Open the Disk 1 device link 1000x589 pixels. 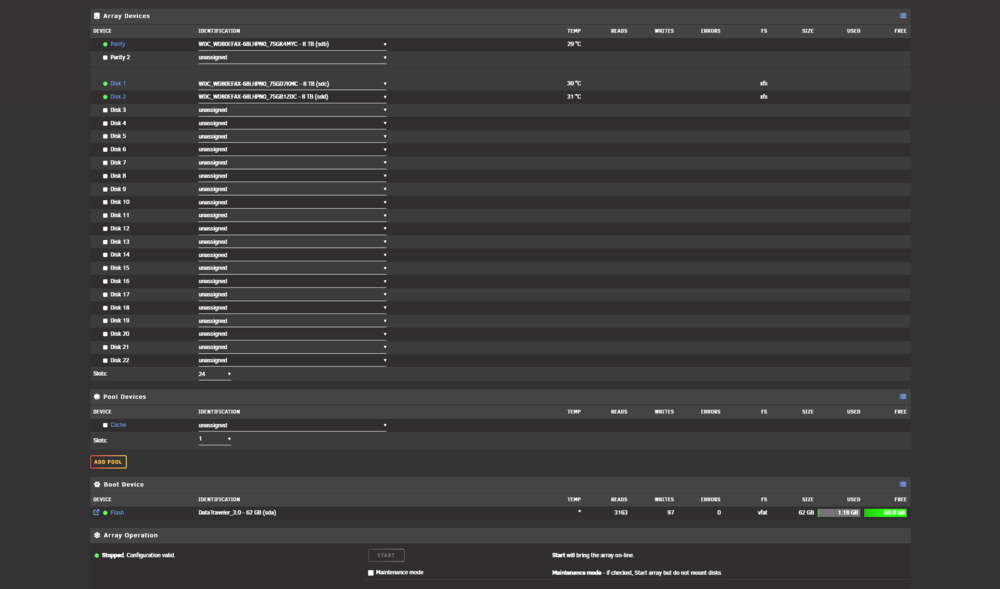pyautogui.click(x=118, y=84)
